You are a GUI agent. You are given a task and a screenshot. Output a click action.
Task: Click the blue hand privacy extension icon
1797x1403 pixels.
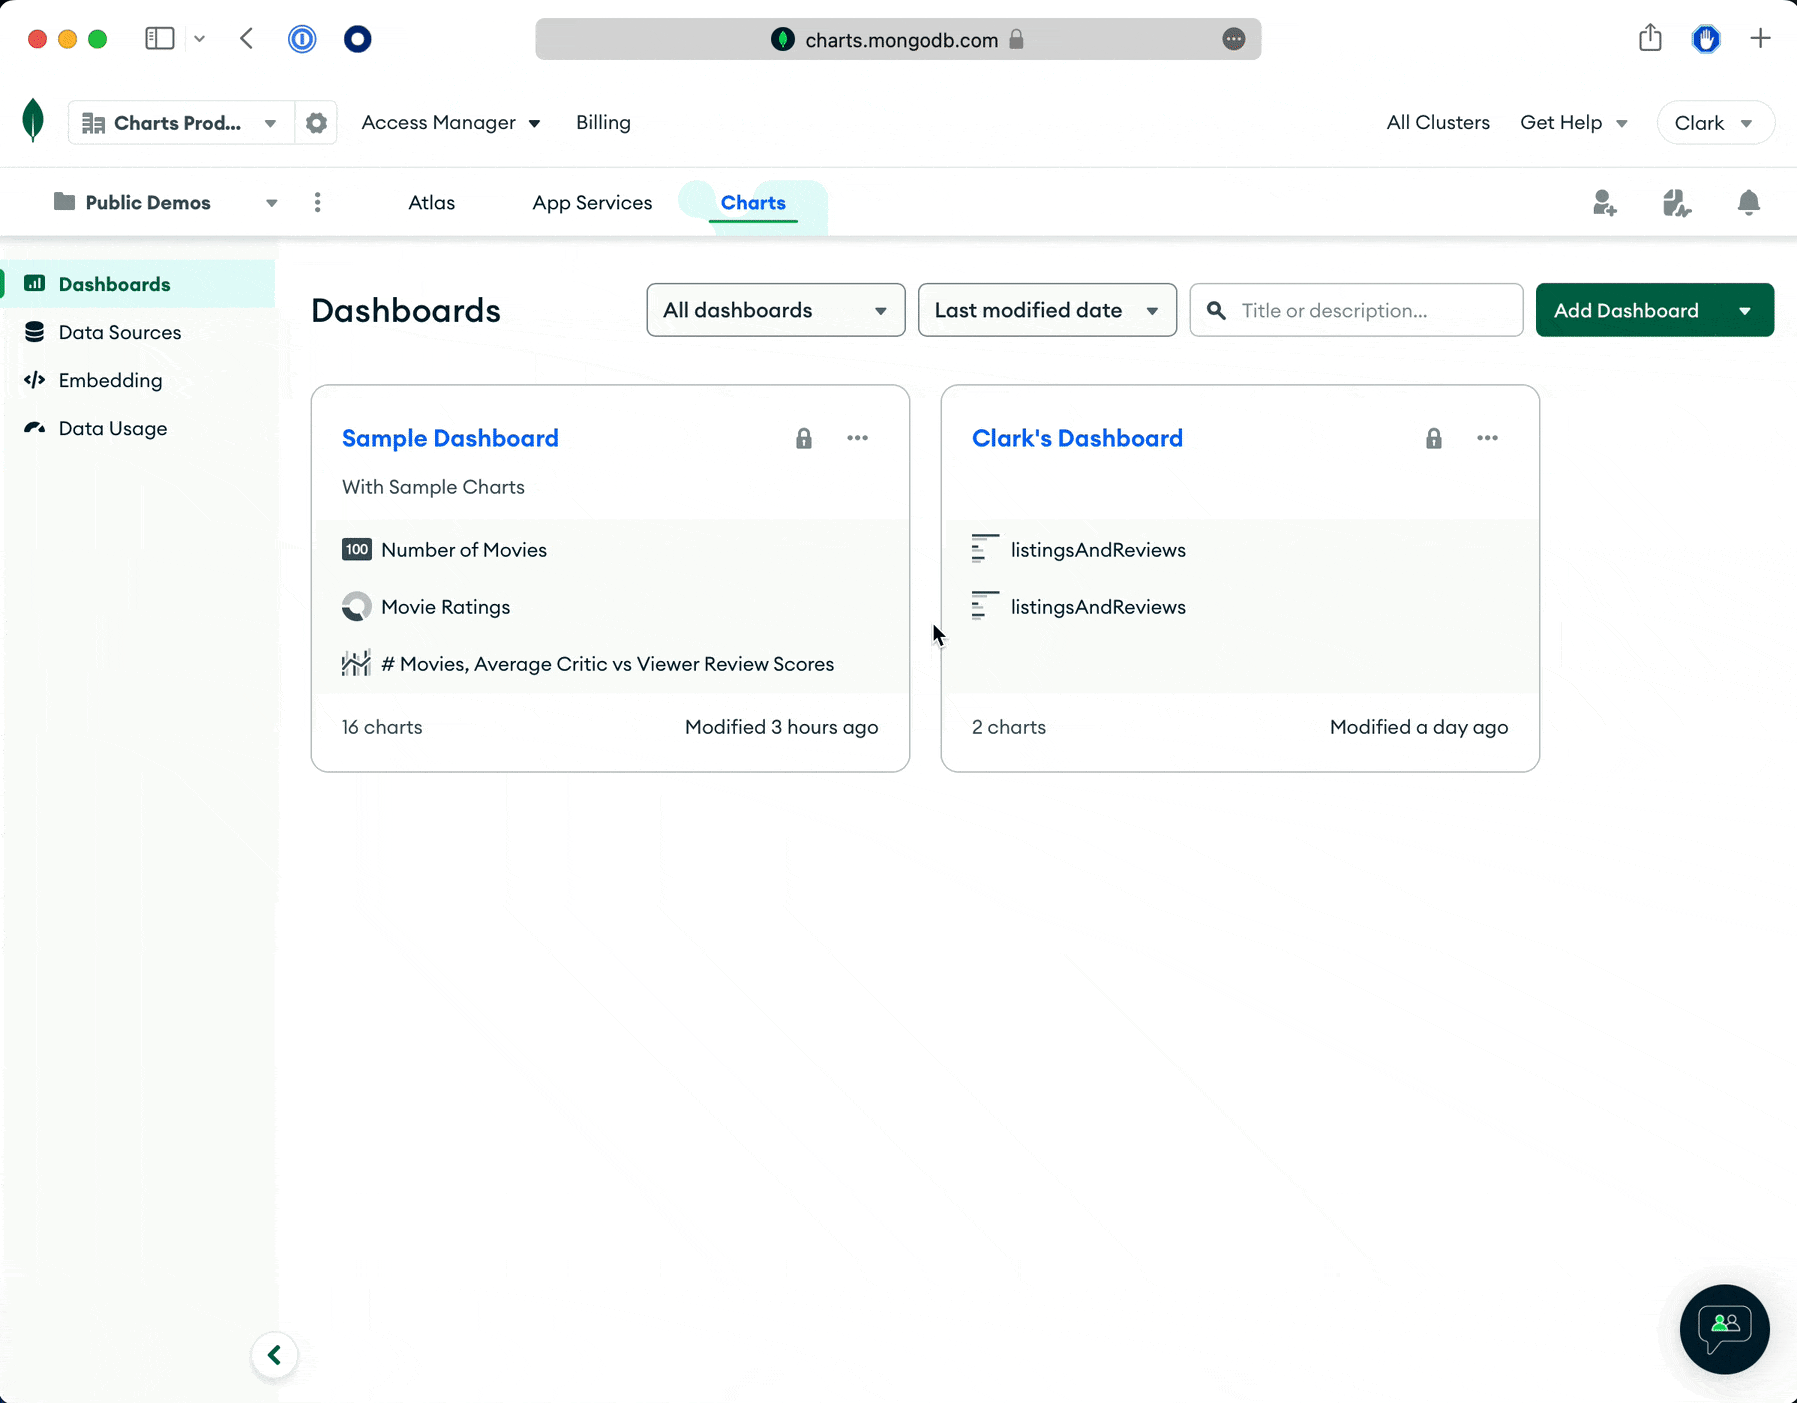pos(1706,39)
